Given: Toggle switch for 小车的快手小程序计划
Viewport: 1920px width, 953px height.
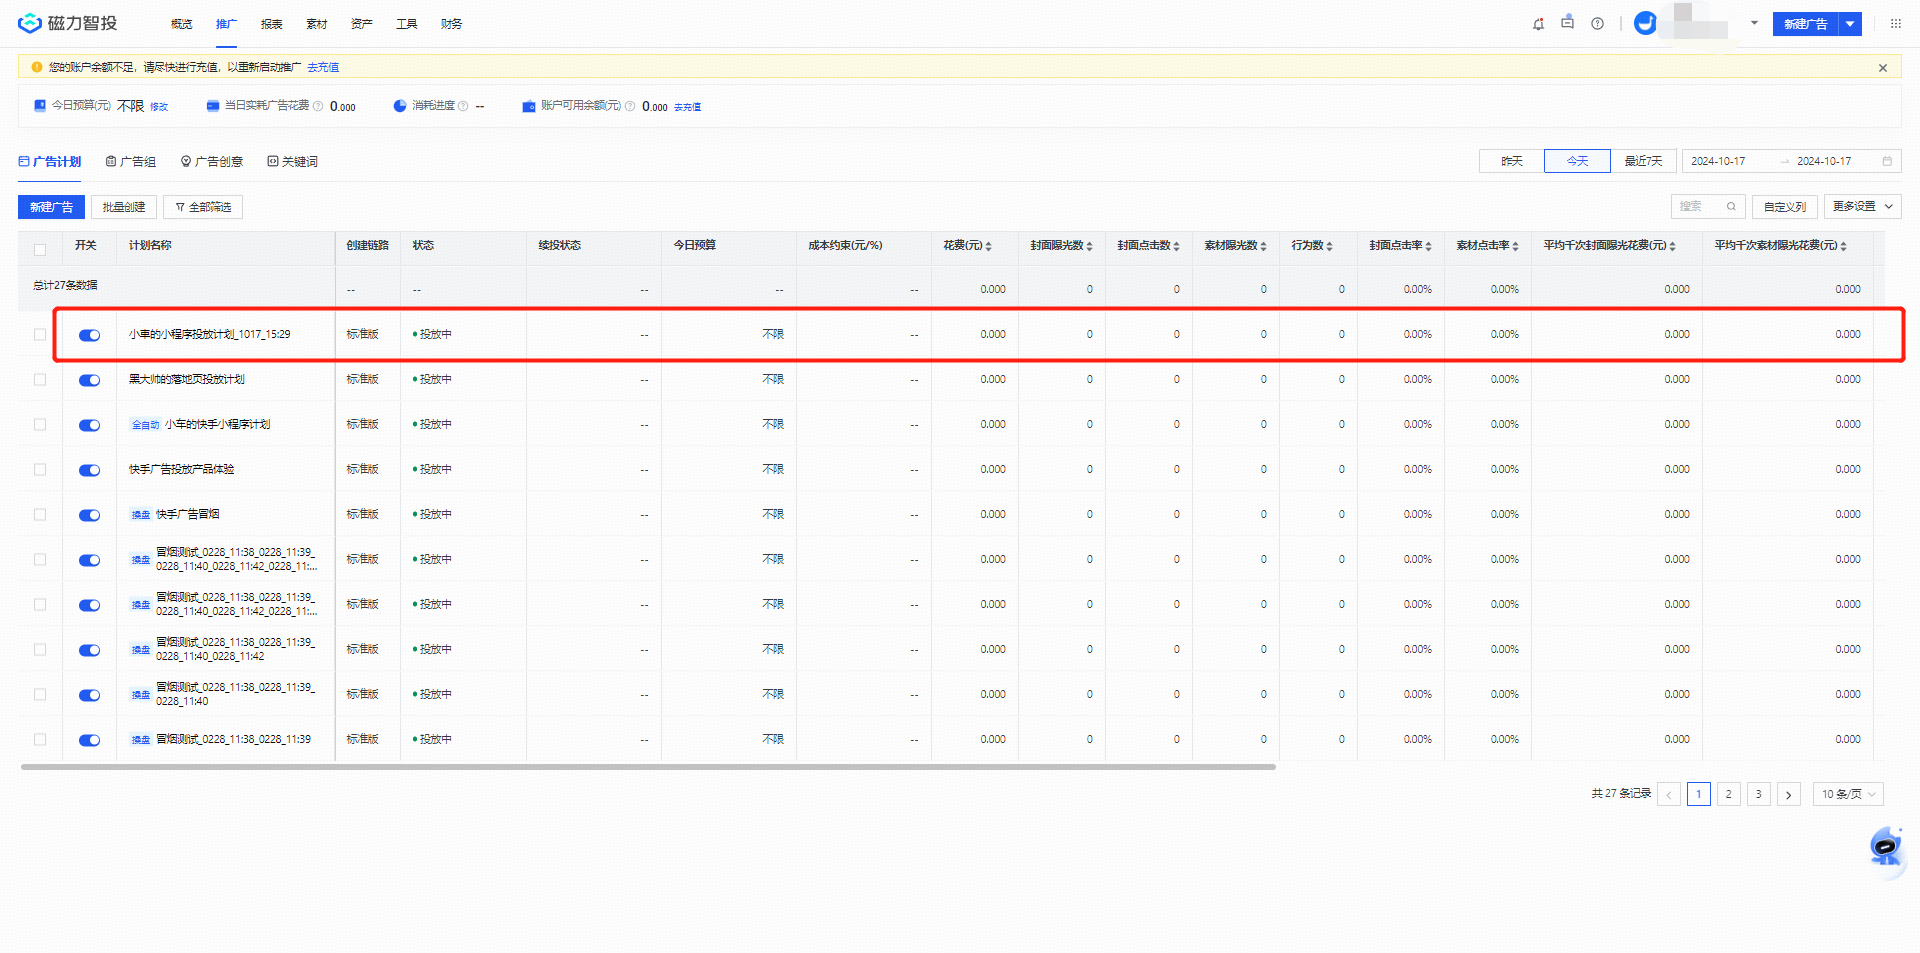Looking at the screenshot, I should 89,425.
